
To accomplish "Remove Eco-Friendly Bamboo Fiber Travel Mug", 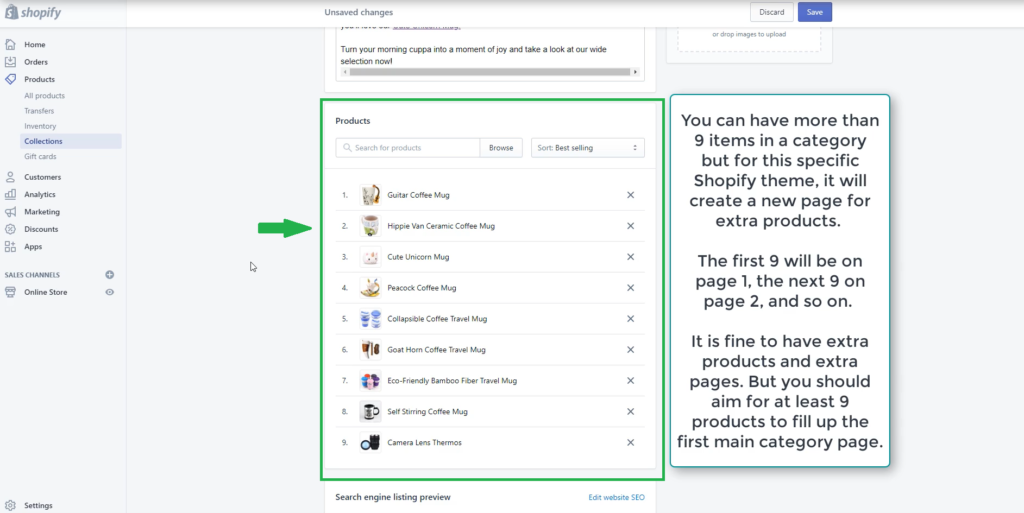I will pyautogui.click(x=630, y=381).
